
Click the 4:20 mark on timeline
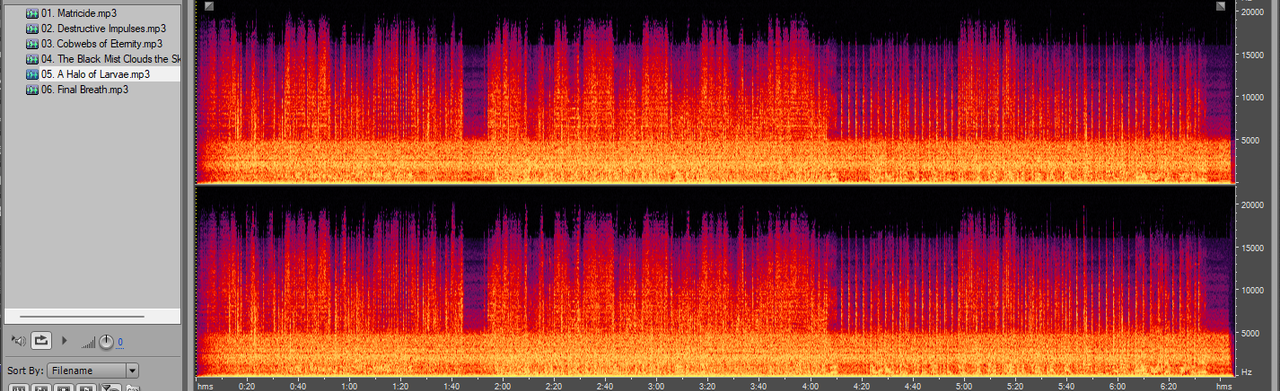click(861, 385)
